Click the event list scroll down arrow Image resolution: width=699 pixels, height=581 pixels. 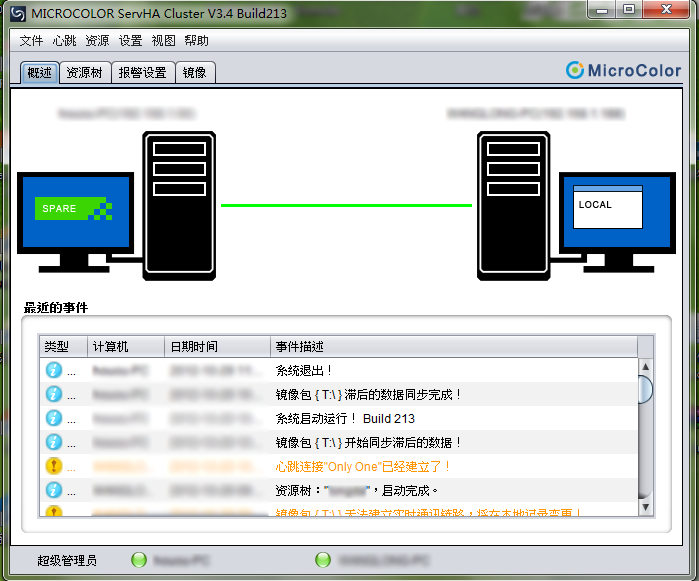coord(646,507)
